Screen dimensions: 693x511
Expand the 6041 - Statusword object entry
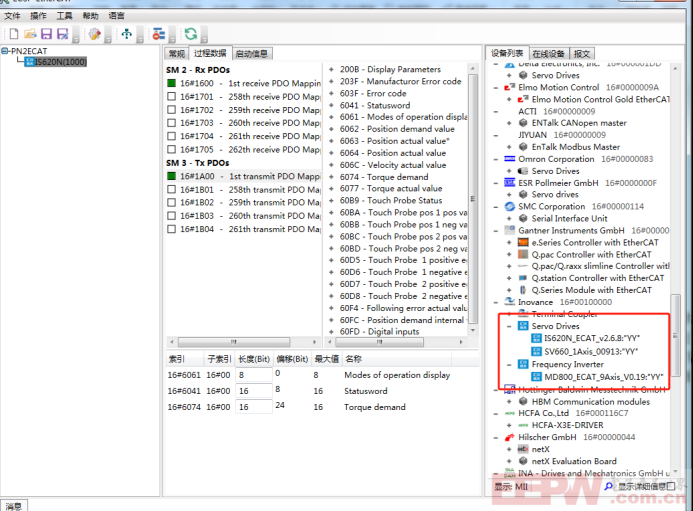coord(331,105)
